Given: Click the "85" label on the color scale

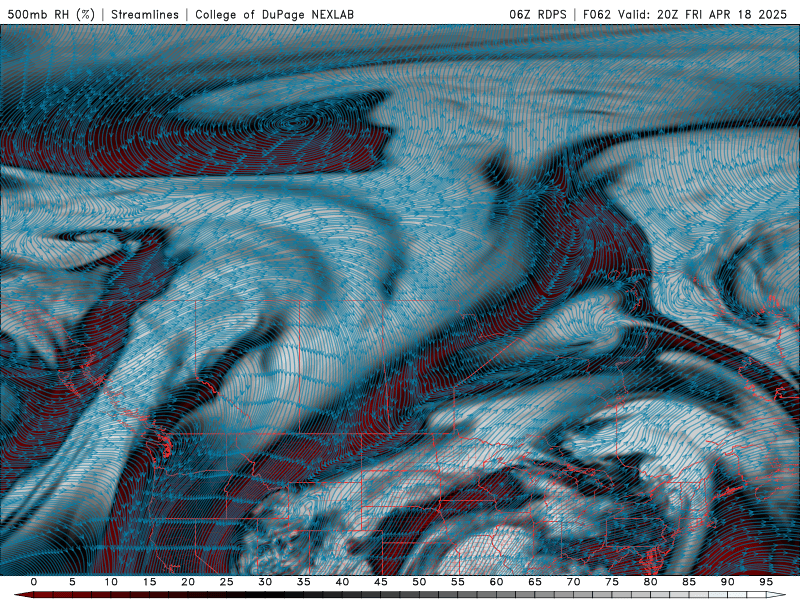Looking at the screenshot, I should click(689, 582).
